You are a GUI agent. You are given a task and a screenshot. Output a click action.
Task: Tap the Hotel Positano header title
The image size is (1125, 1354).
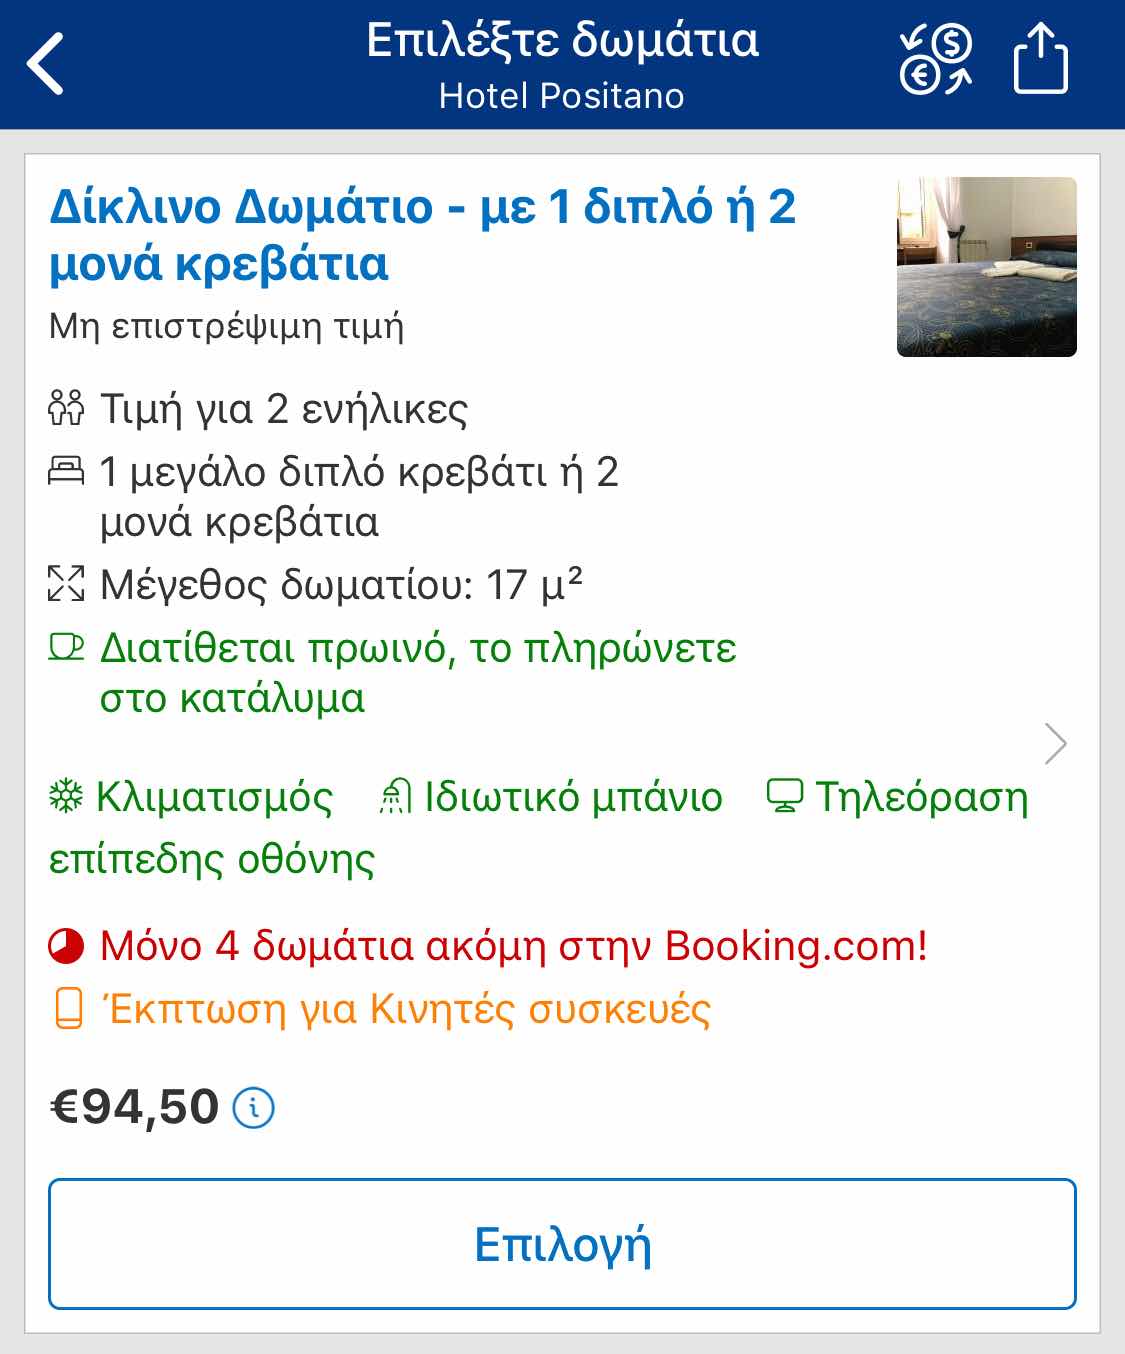coord(562,96)
